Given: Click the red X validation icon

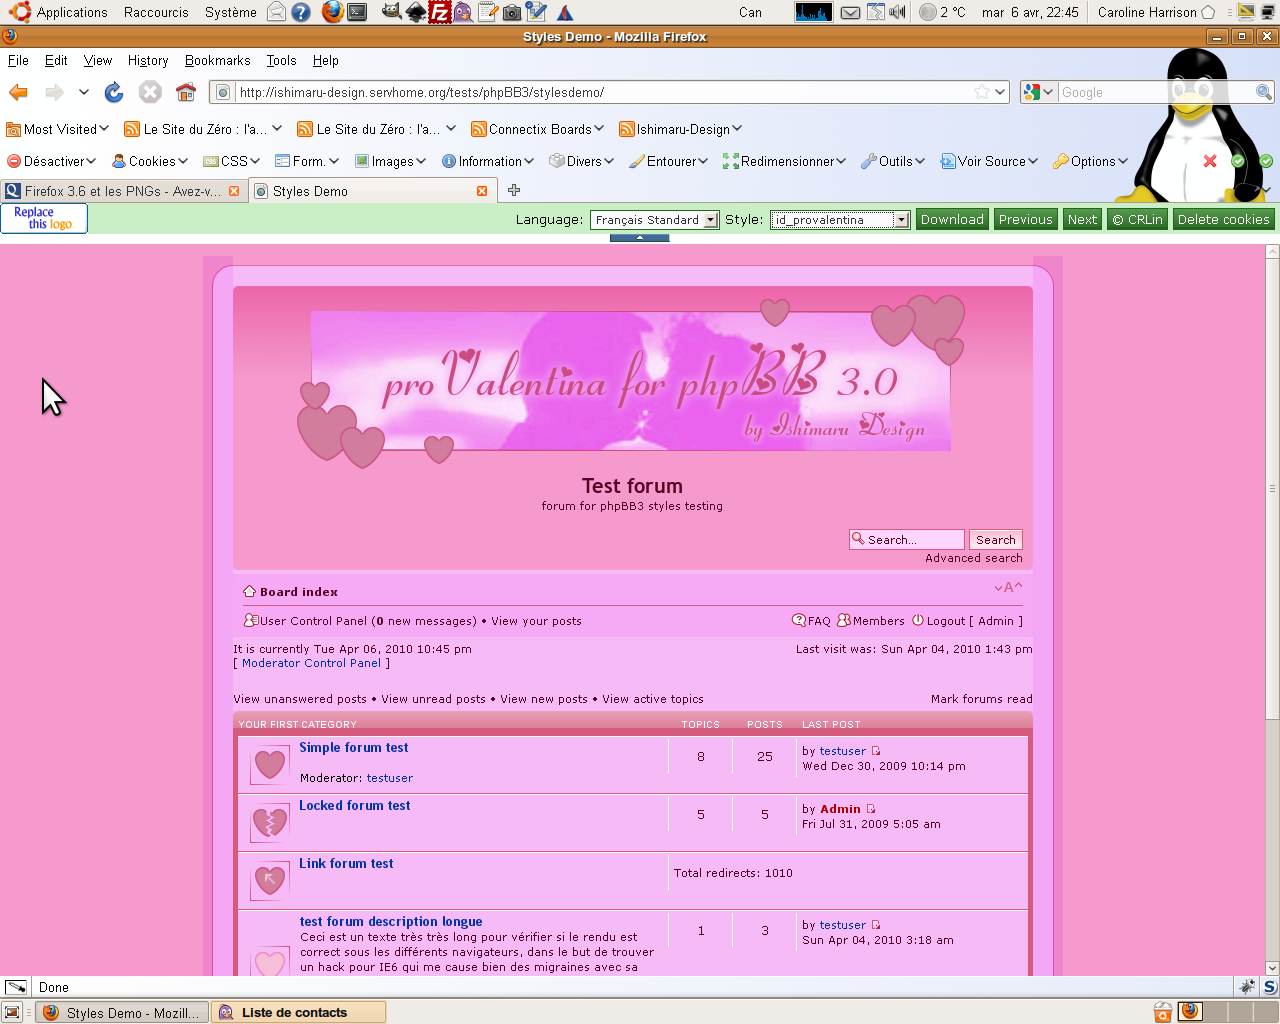Looking at the screenshot, I should tap(1210, 161).
